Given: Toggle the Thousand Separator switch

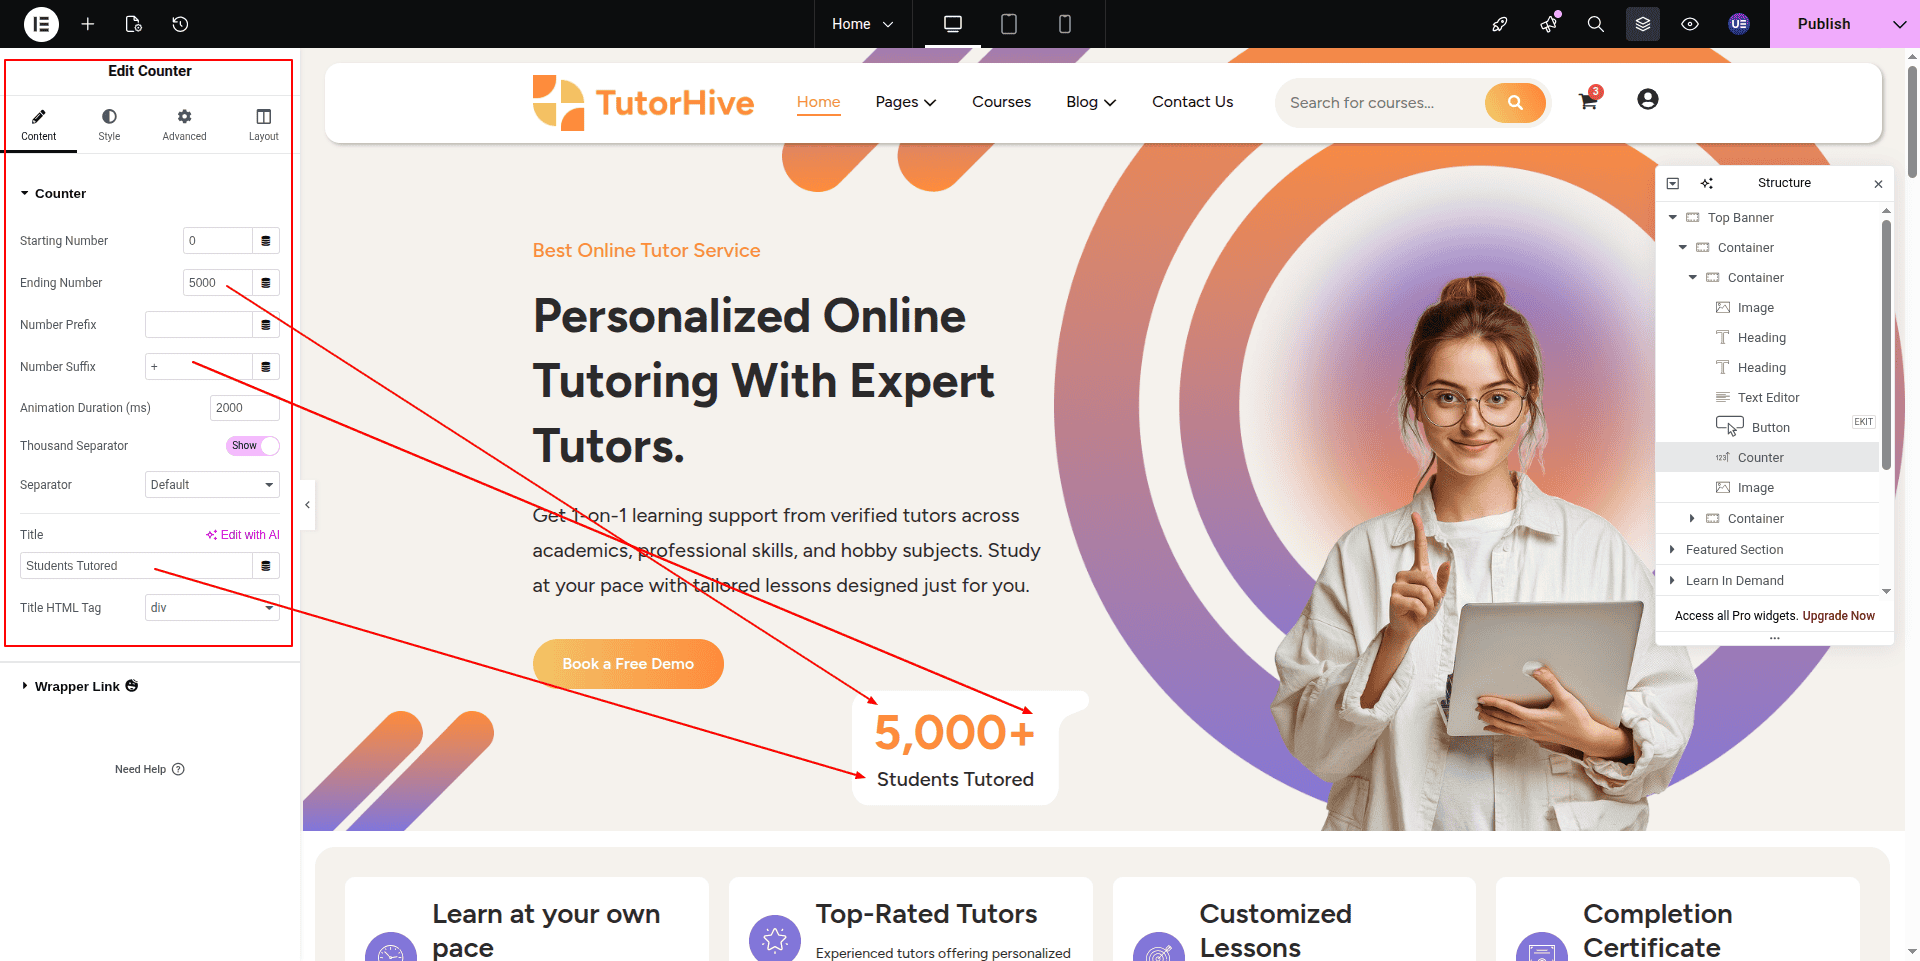Looking at the screenshot, I should click(253, 446).
